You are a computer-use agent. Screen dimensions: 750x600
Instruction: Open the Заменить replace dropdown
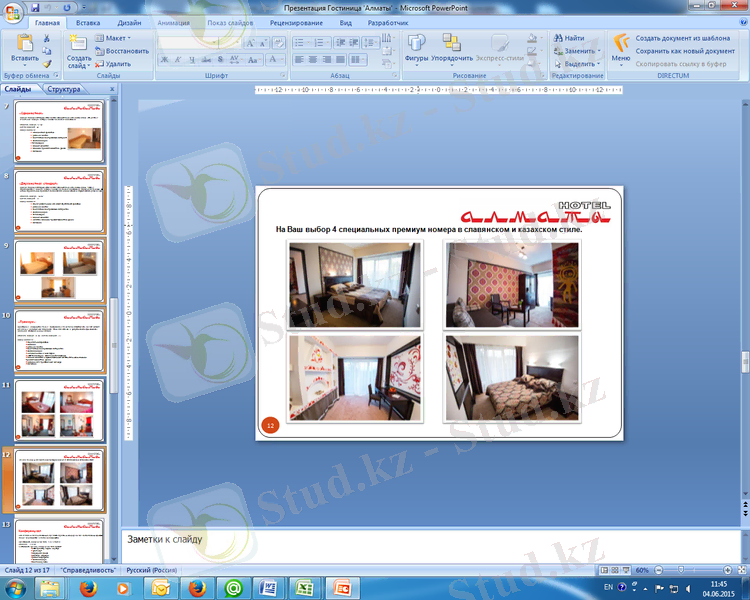pos(577,51)
